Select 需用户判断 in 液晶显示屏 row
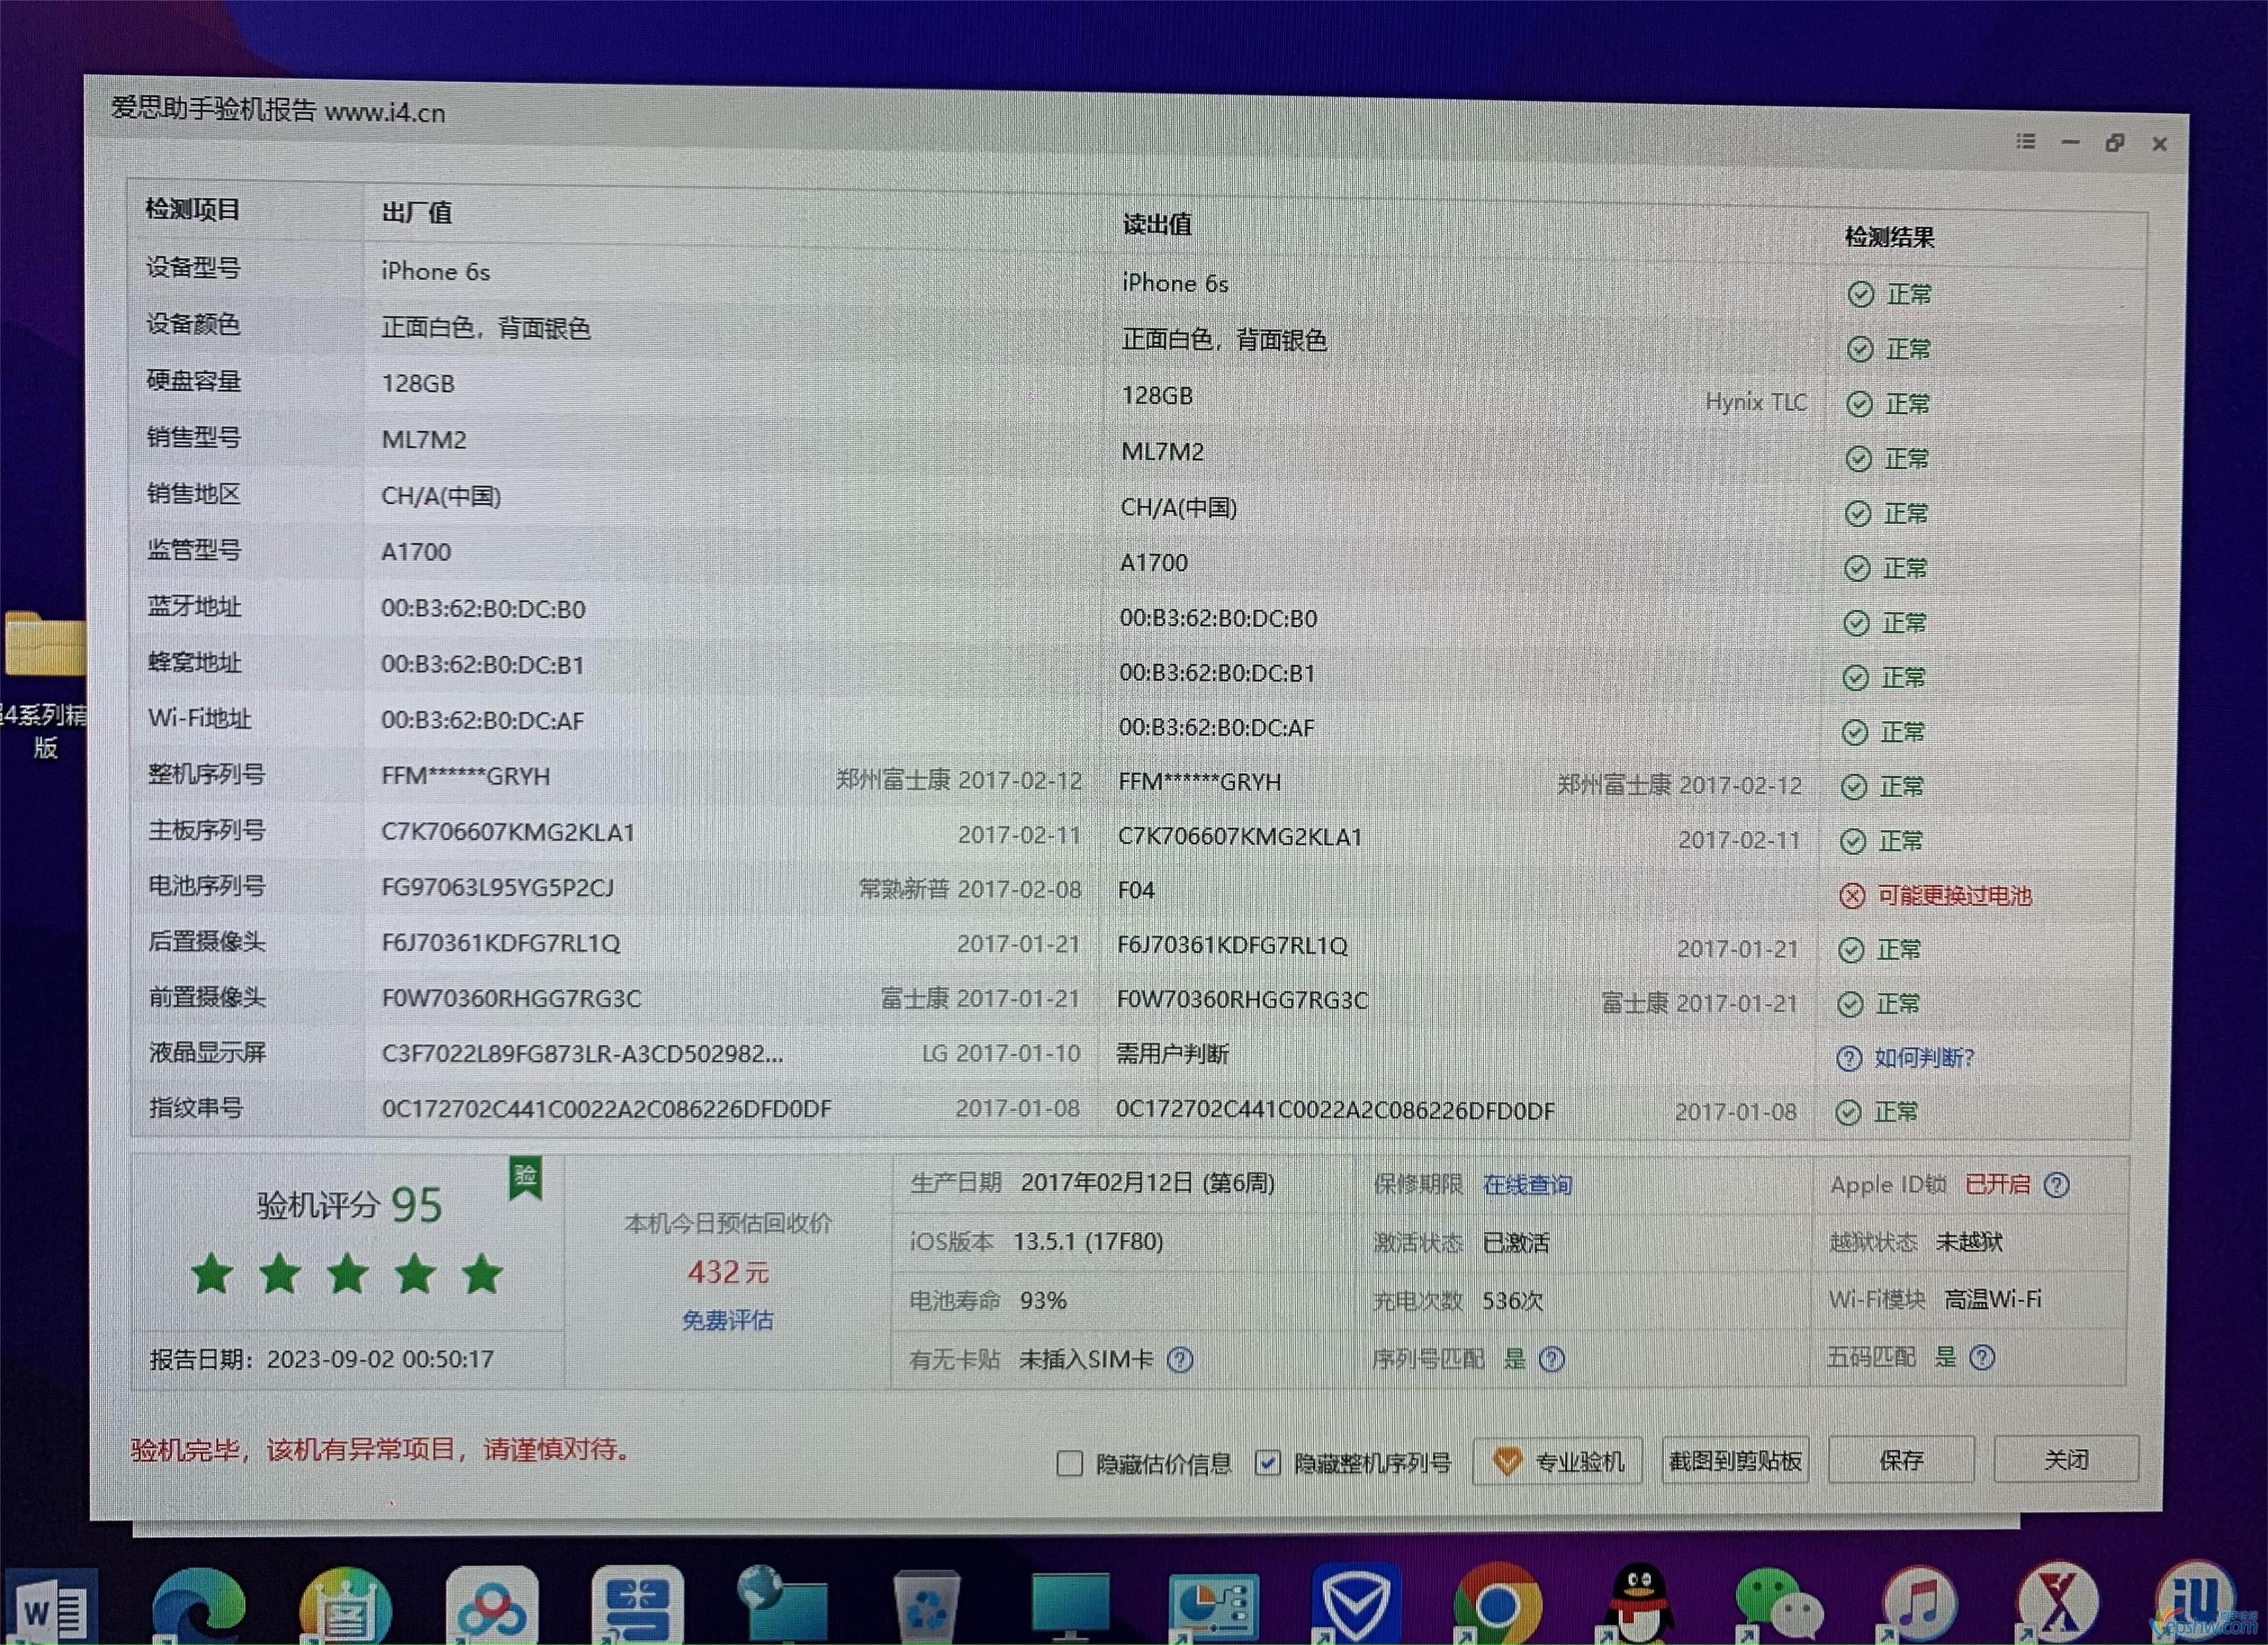The width and height of the screenshot is (2268, 1645). (1172, 1054)
